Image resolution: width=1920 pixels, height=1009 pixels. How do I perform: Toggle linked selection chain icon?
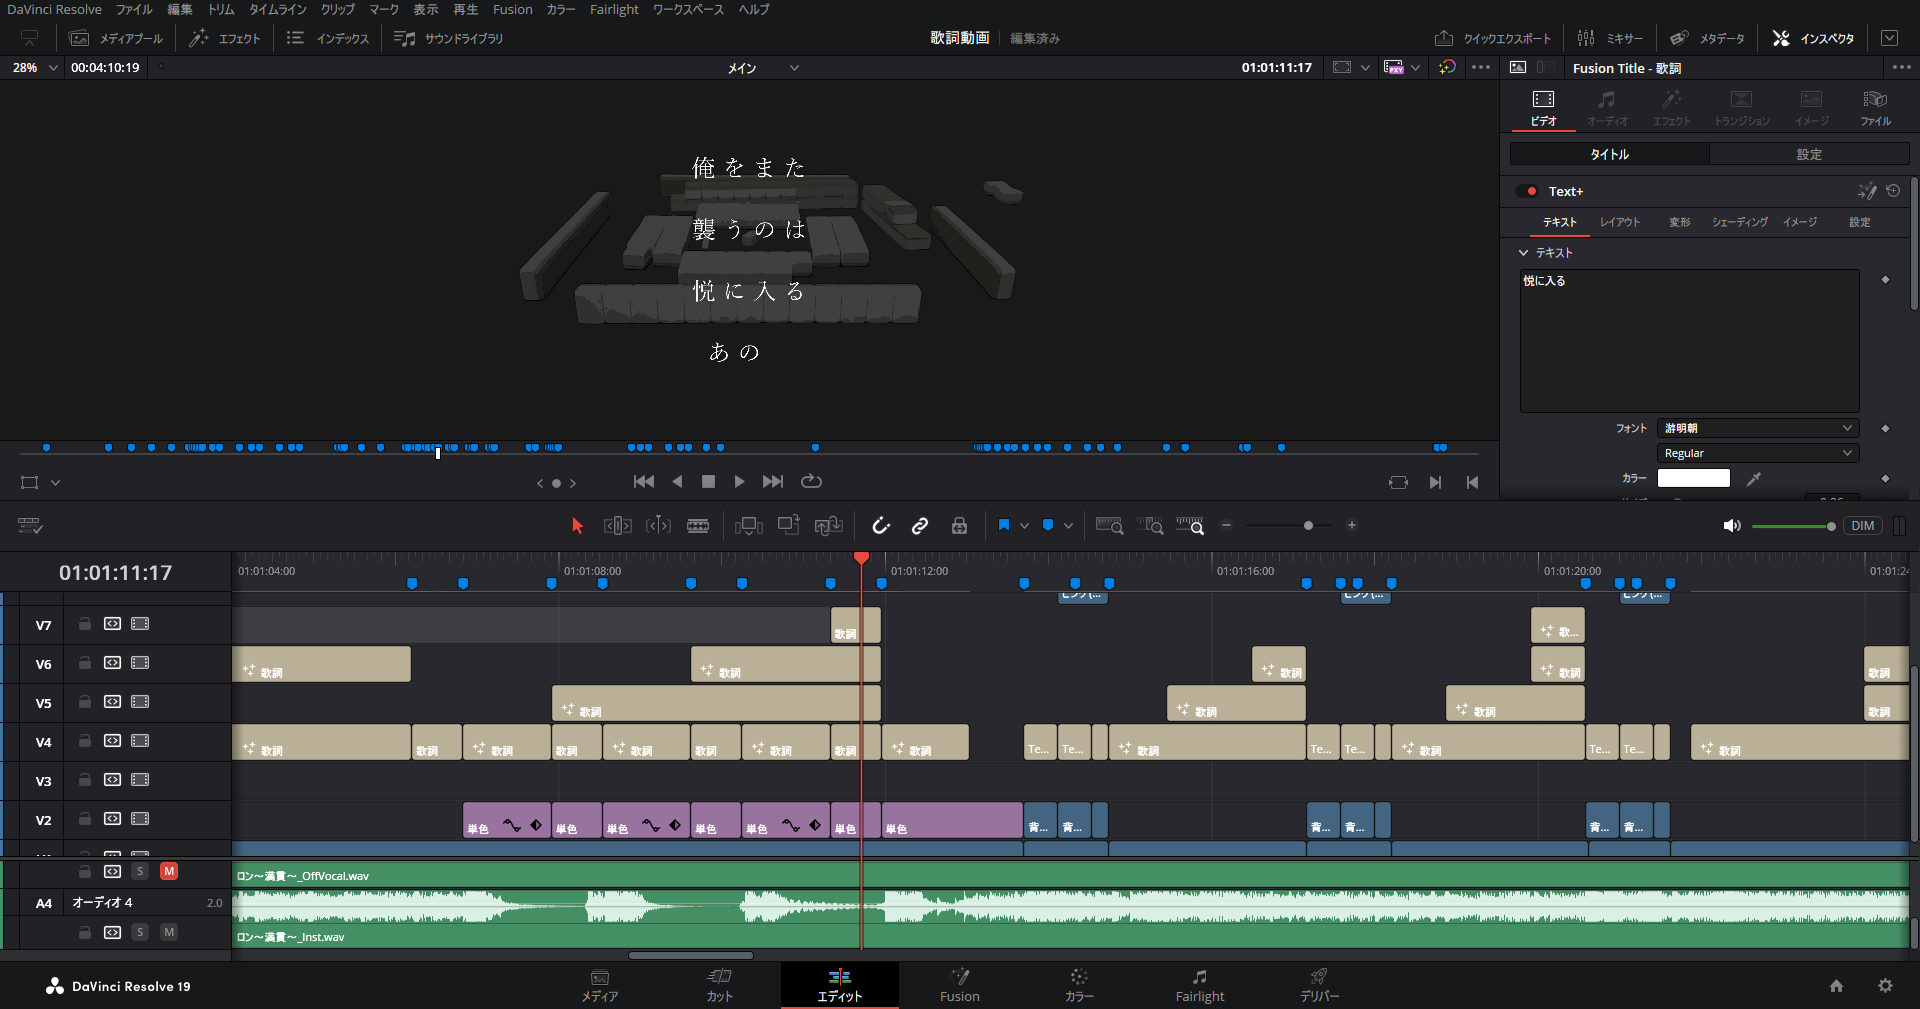(x=920, y=526)
